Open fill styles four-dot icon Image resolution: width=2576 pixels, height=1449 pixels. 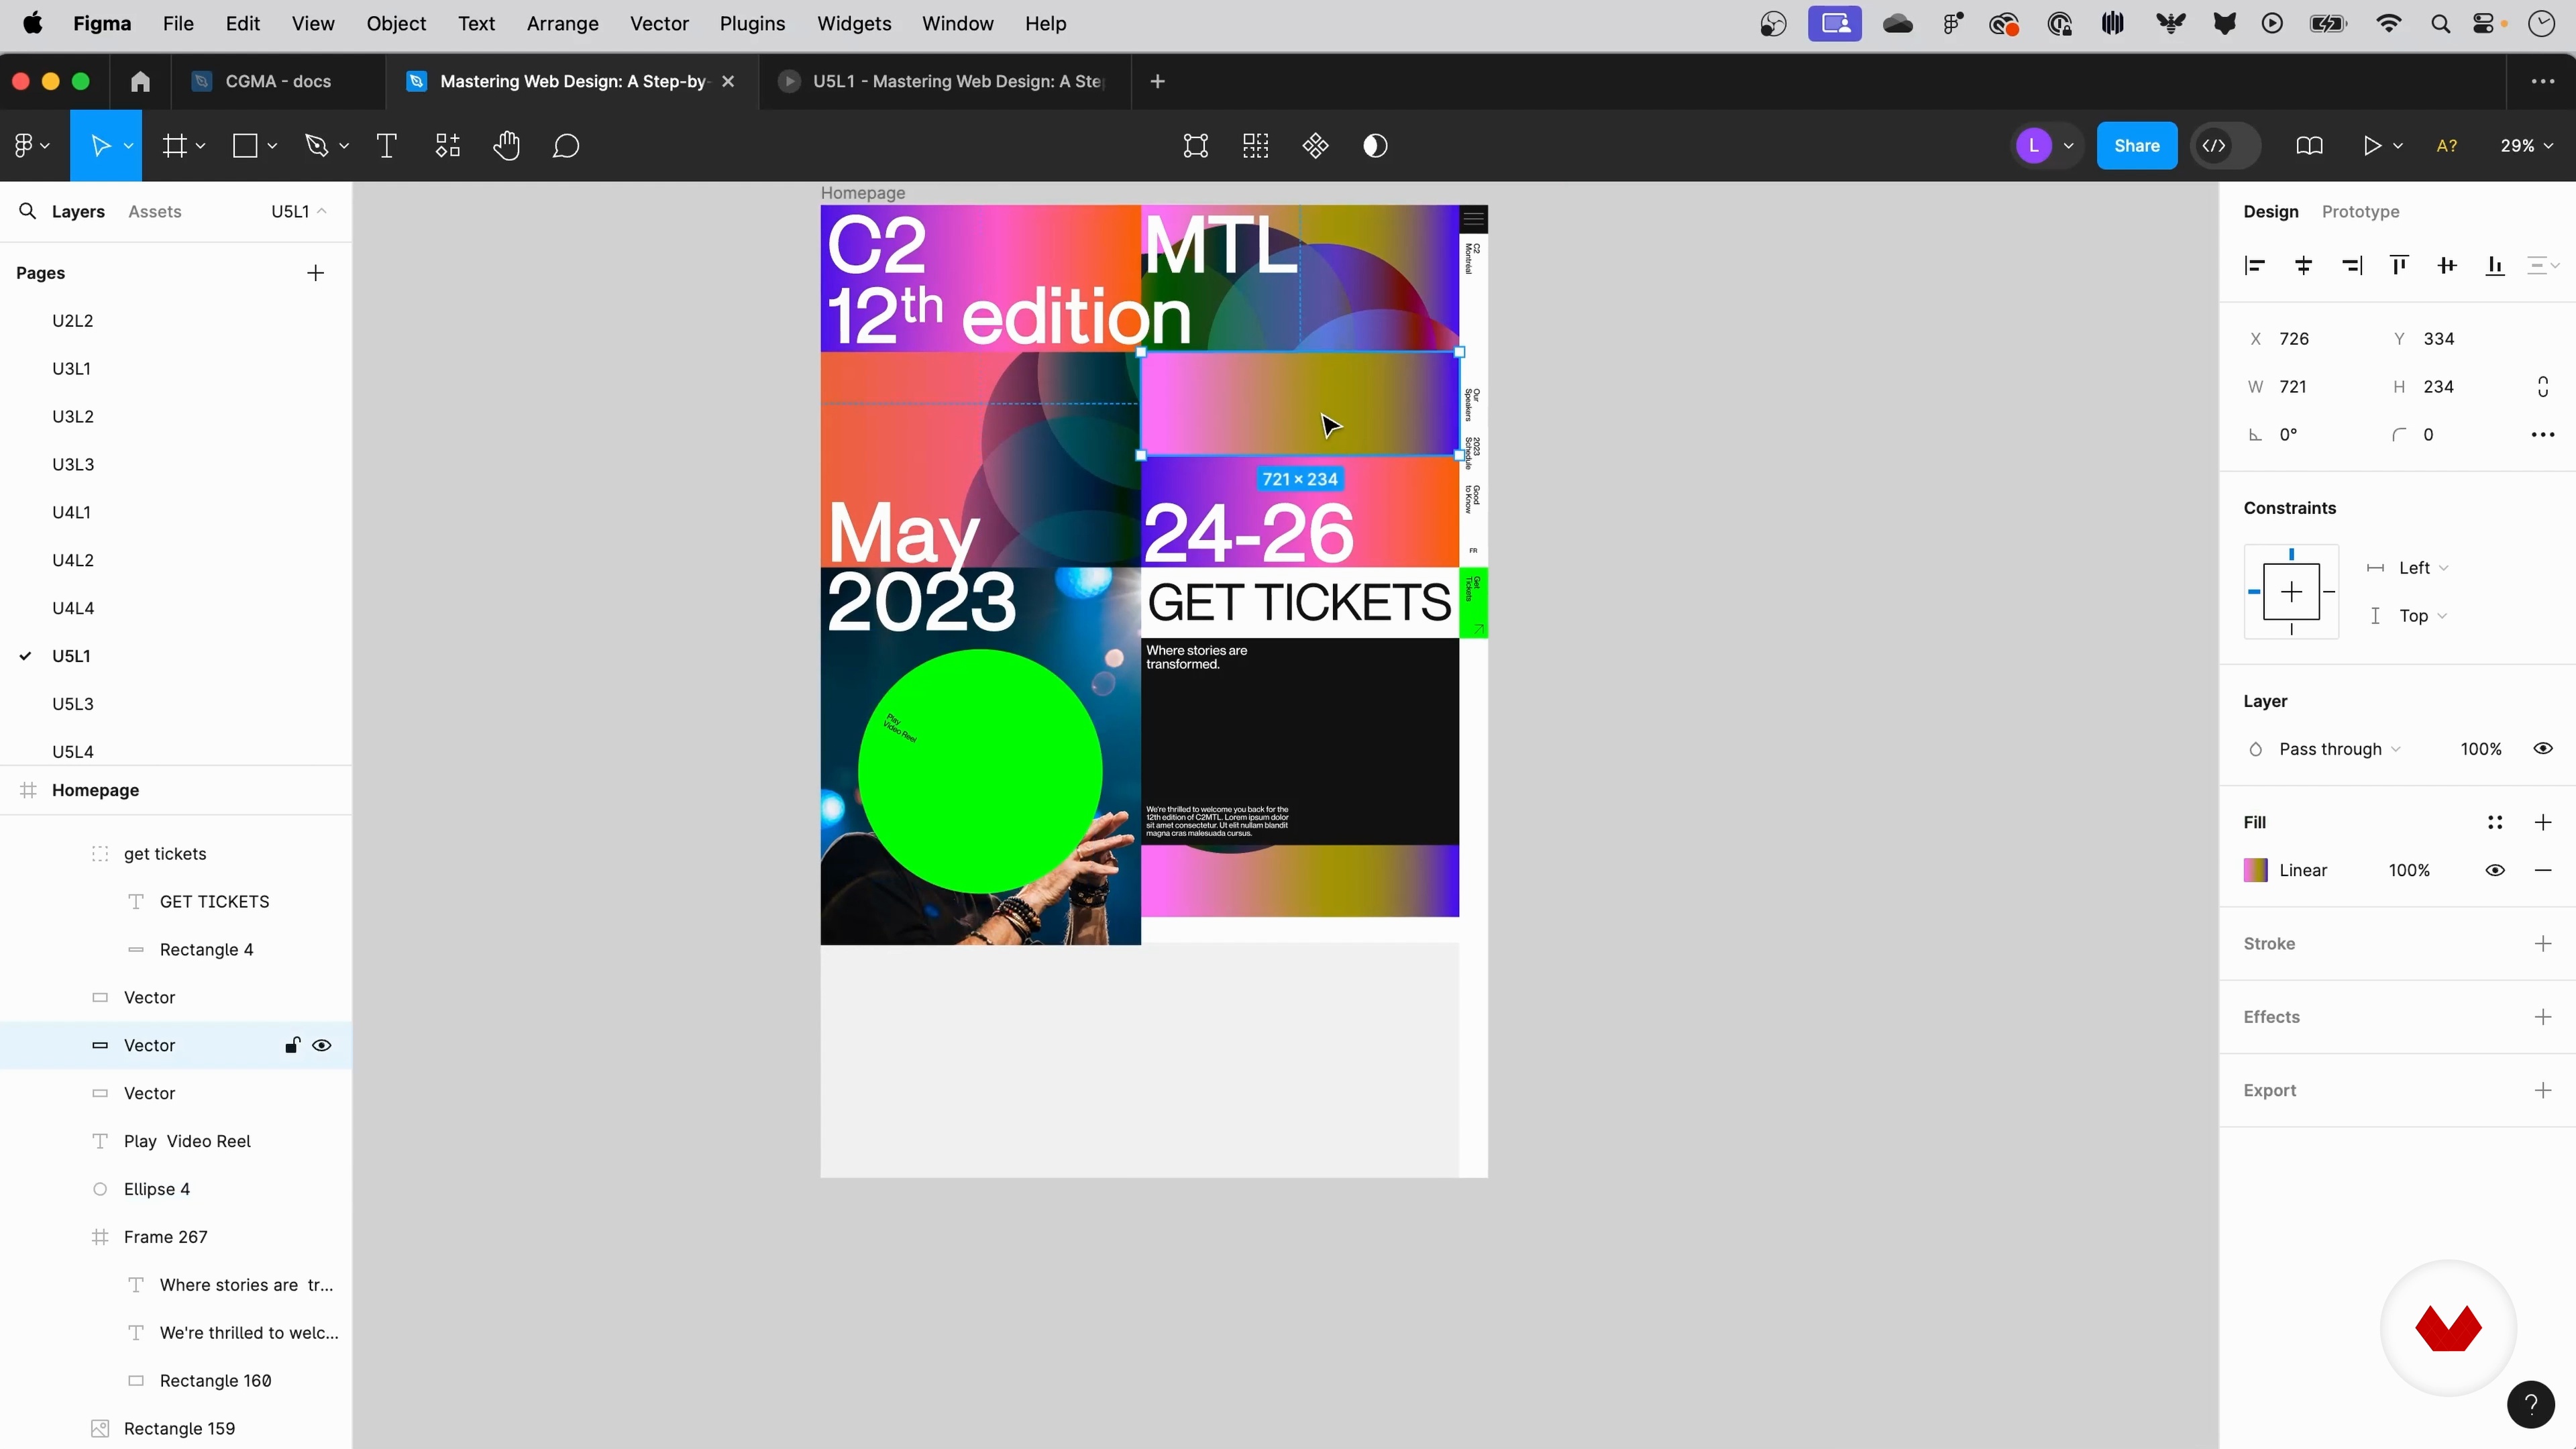2495,822
